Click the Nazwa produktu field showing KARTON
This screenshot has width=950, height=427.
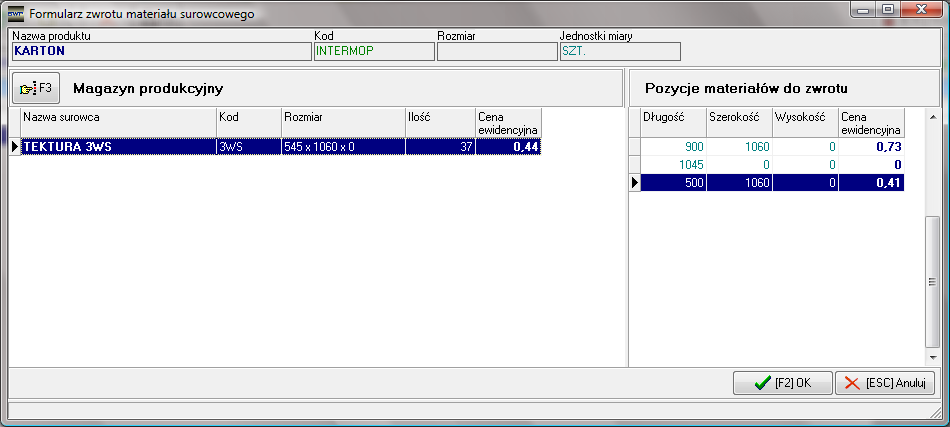pos(160,52)
